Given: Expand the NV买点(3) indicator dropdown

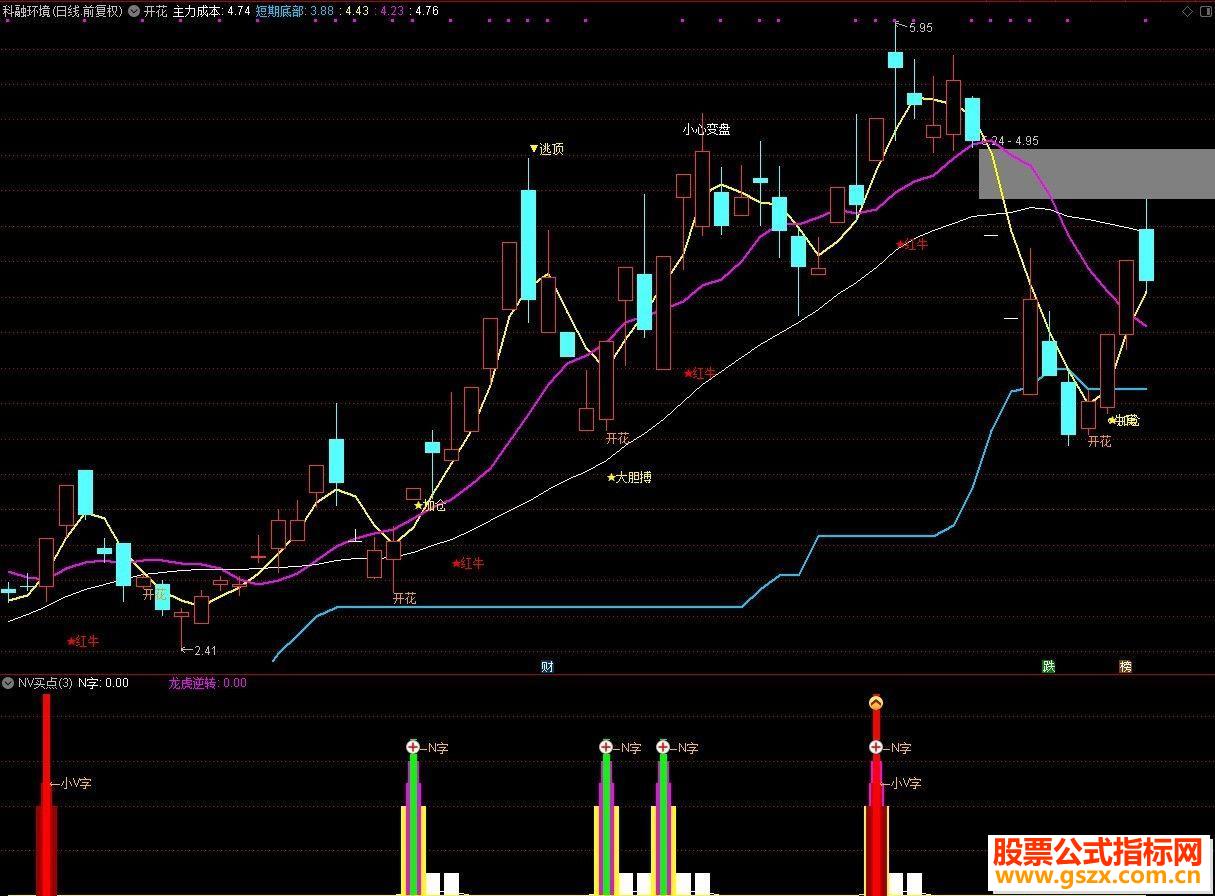Looking at the screenshot, I should (8, 683).
